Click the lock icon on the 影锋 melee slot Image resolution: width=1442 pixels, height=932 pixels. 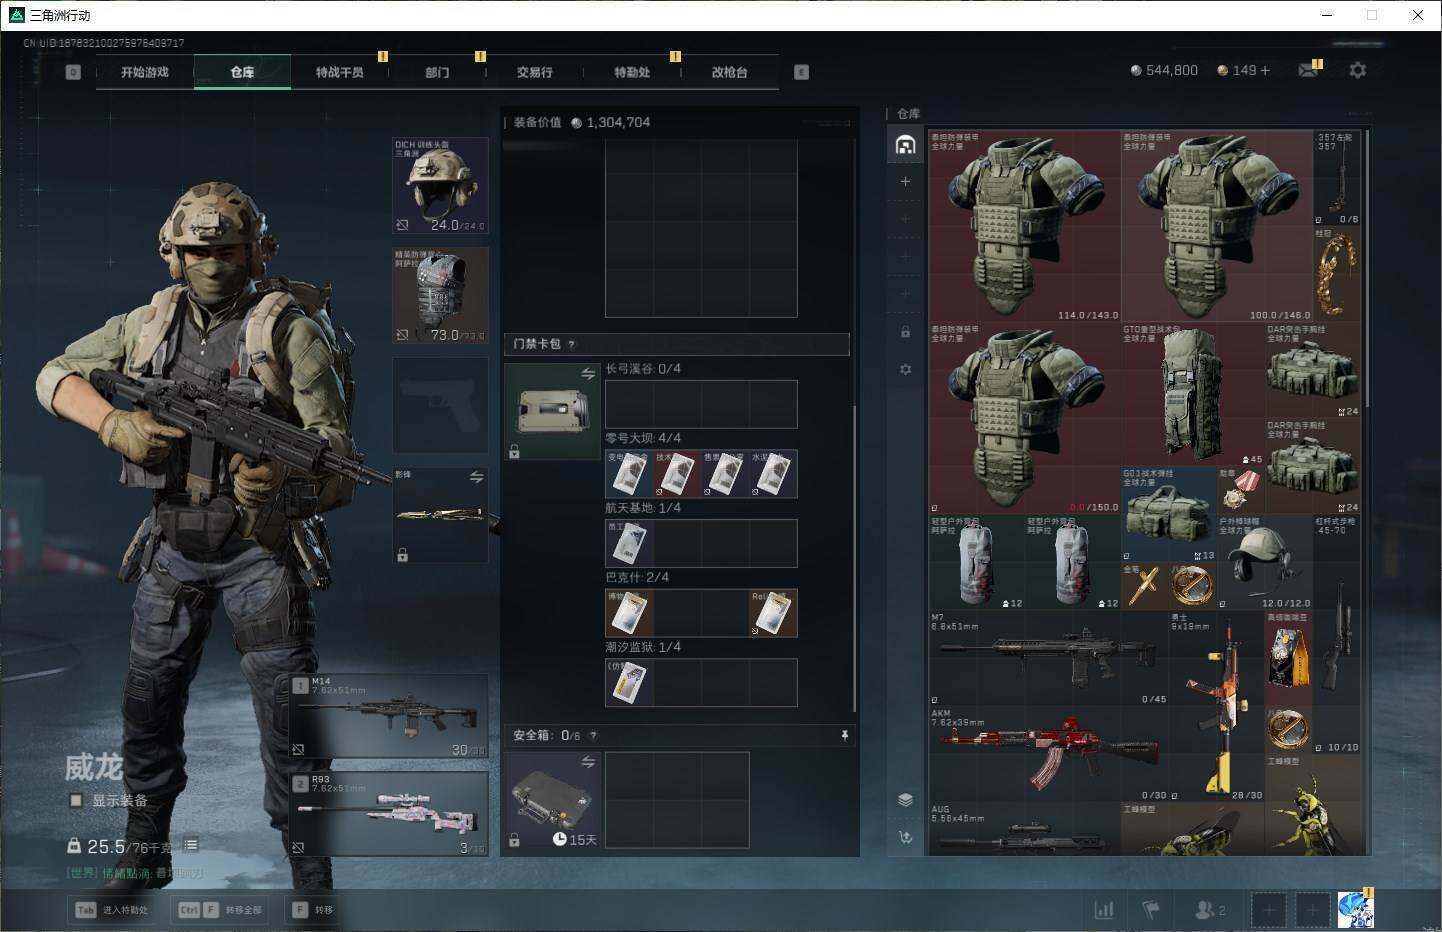[402, 555]
